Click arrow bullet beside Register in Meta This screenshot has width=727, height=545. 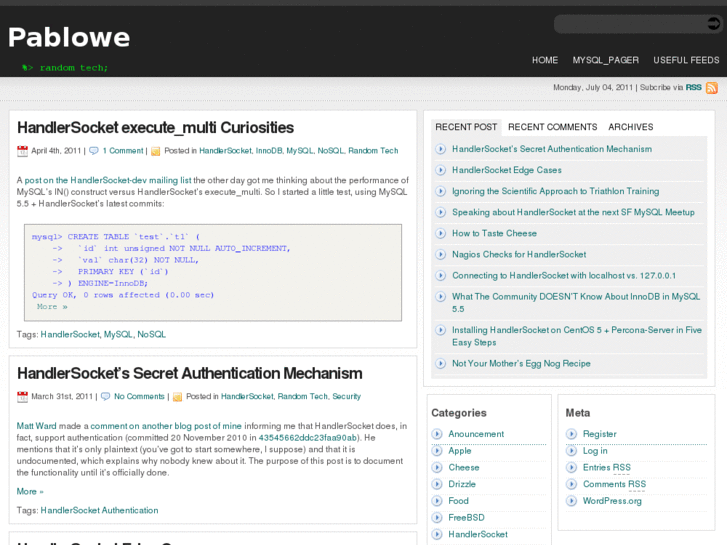pyautogui.click(x=571, y=434)
